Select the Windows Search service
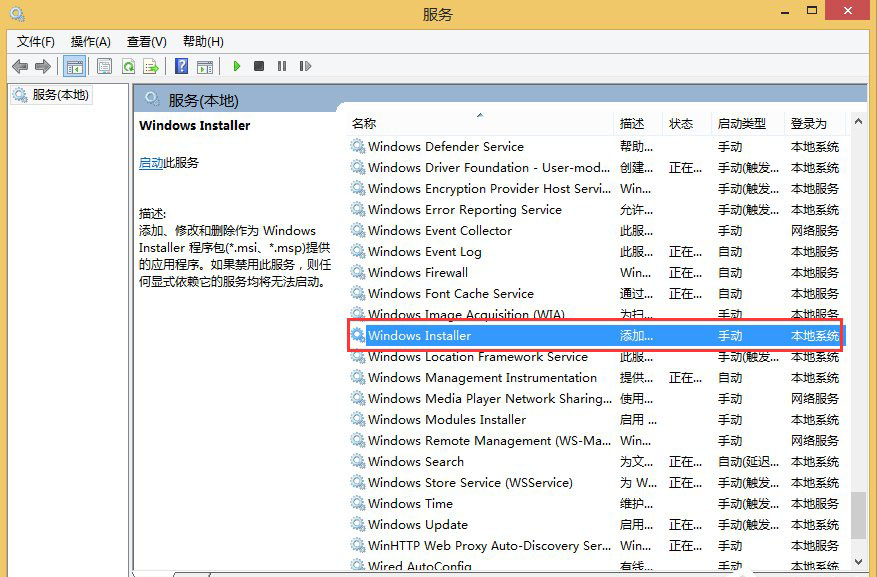 point(595,461)
